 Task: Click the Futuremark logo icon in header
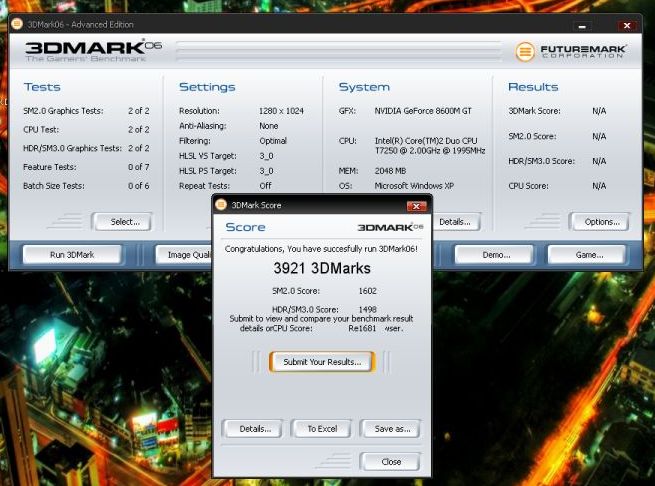click(x=525, y=52)
